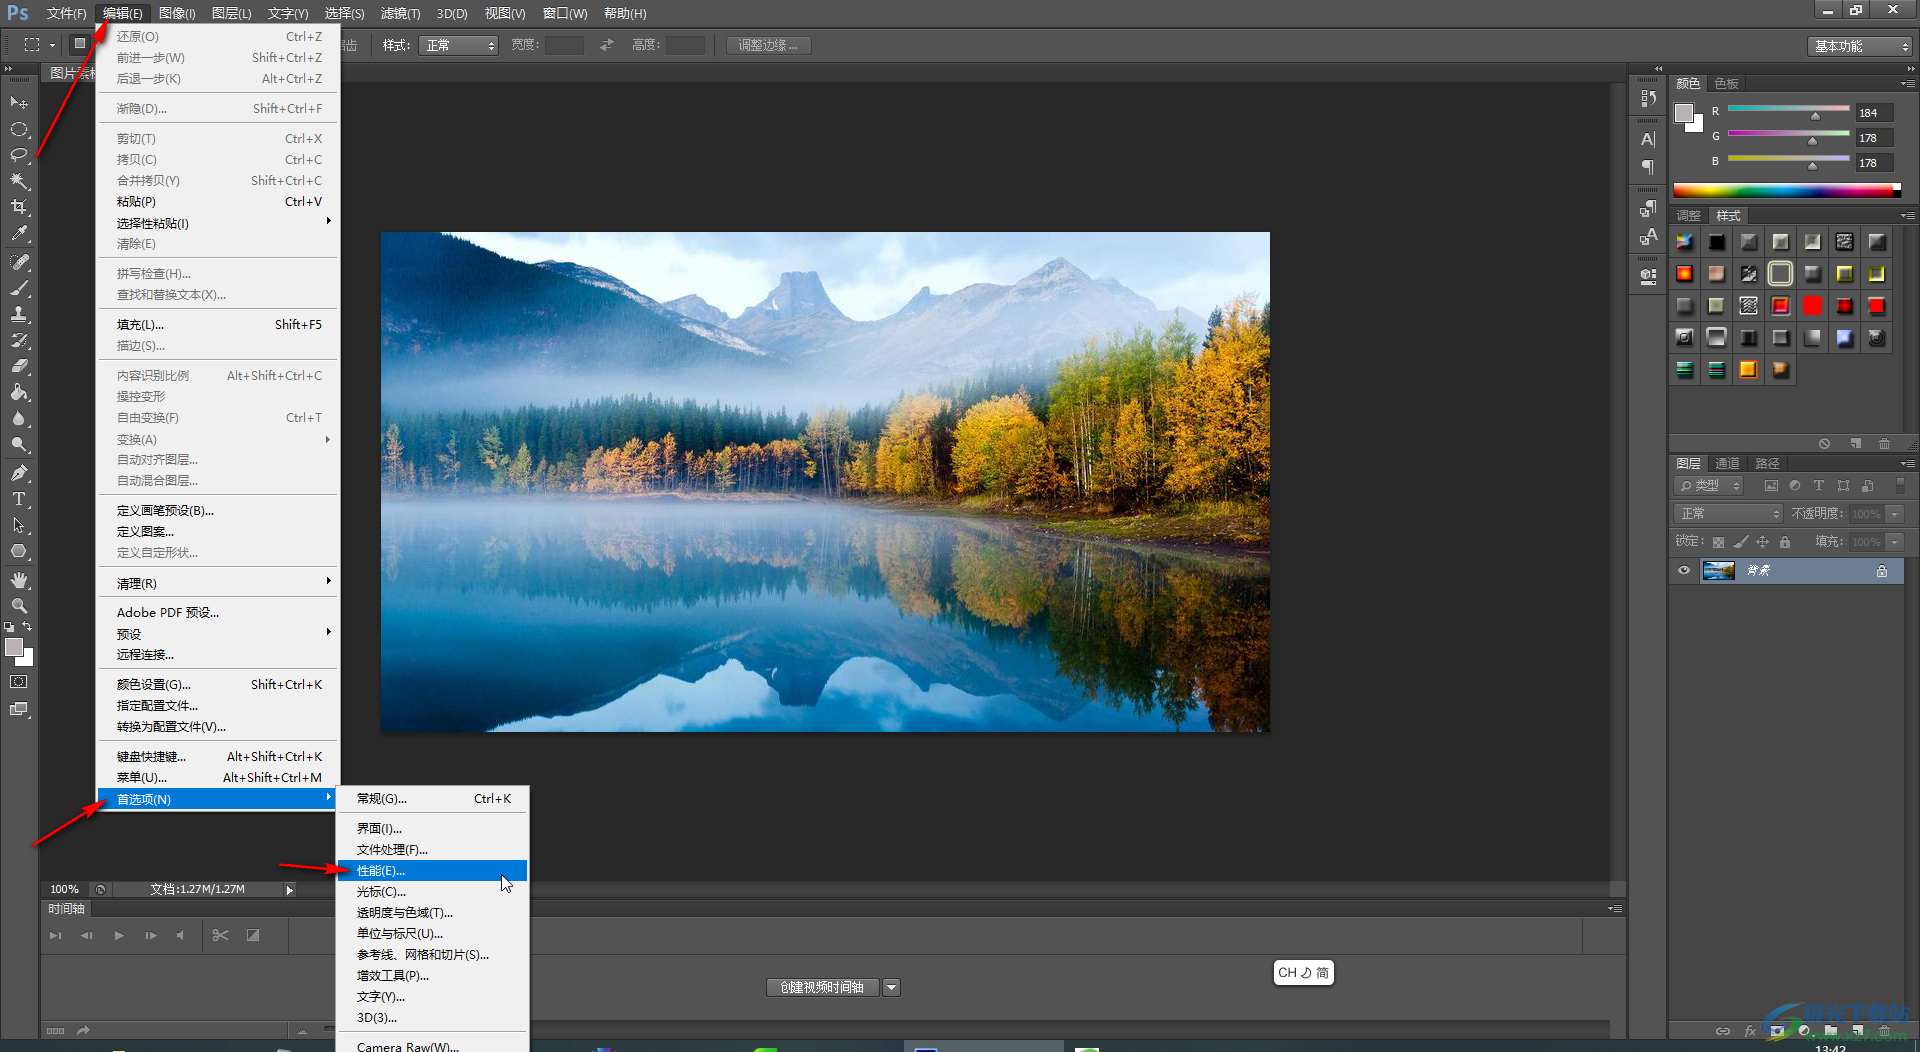
Task: Toggle lock all padlock icon
Action: [1785, 542]
